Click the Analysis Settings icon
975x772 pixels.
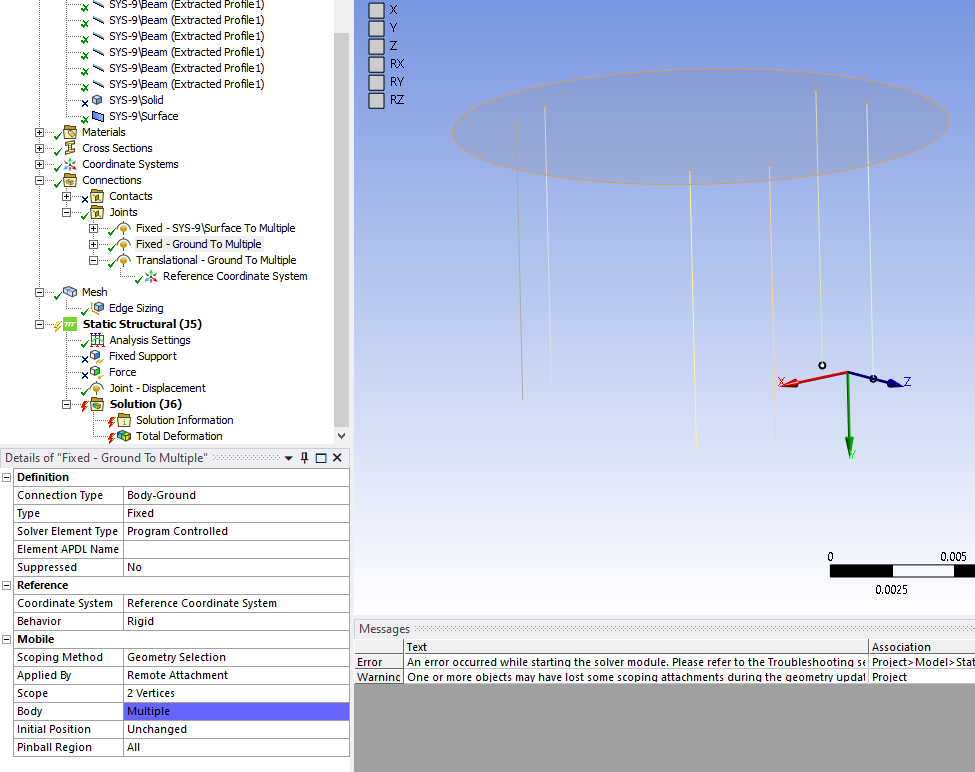tap(97, 340)
